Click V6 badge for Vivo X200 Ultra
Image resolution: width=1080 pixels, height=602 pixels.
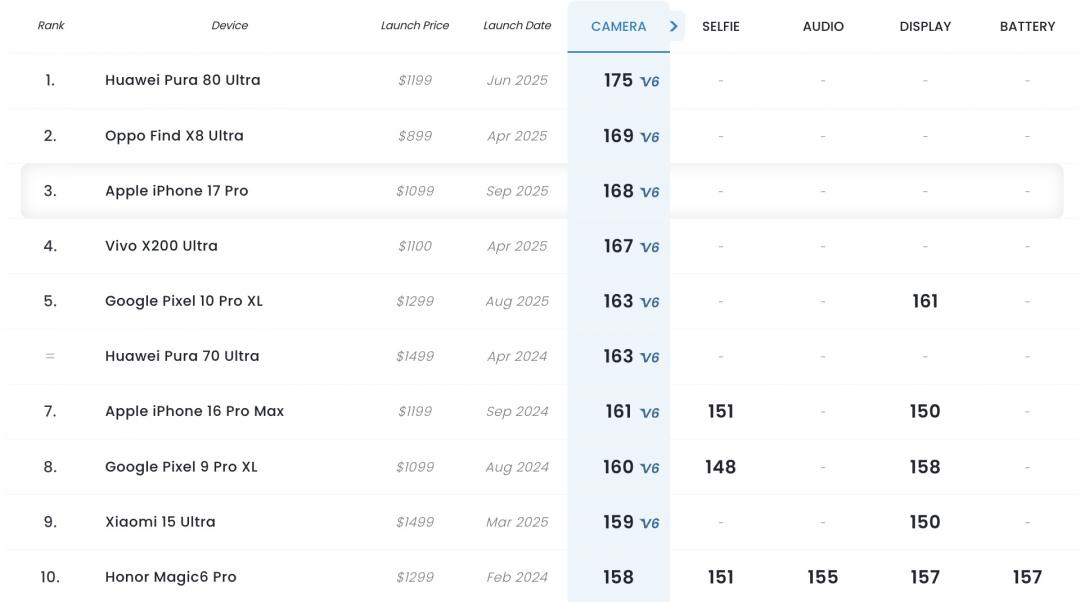point(650,247)
